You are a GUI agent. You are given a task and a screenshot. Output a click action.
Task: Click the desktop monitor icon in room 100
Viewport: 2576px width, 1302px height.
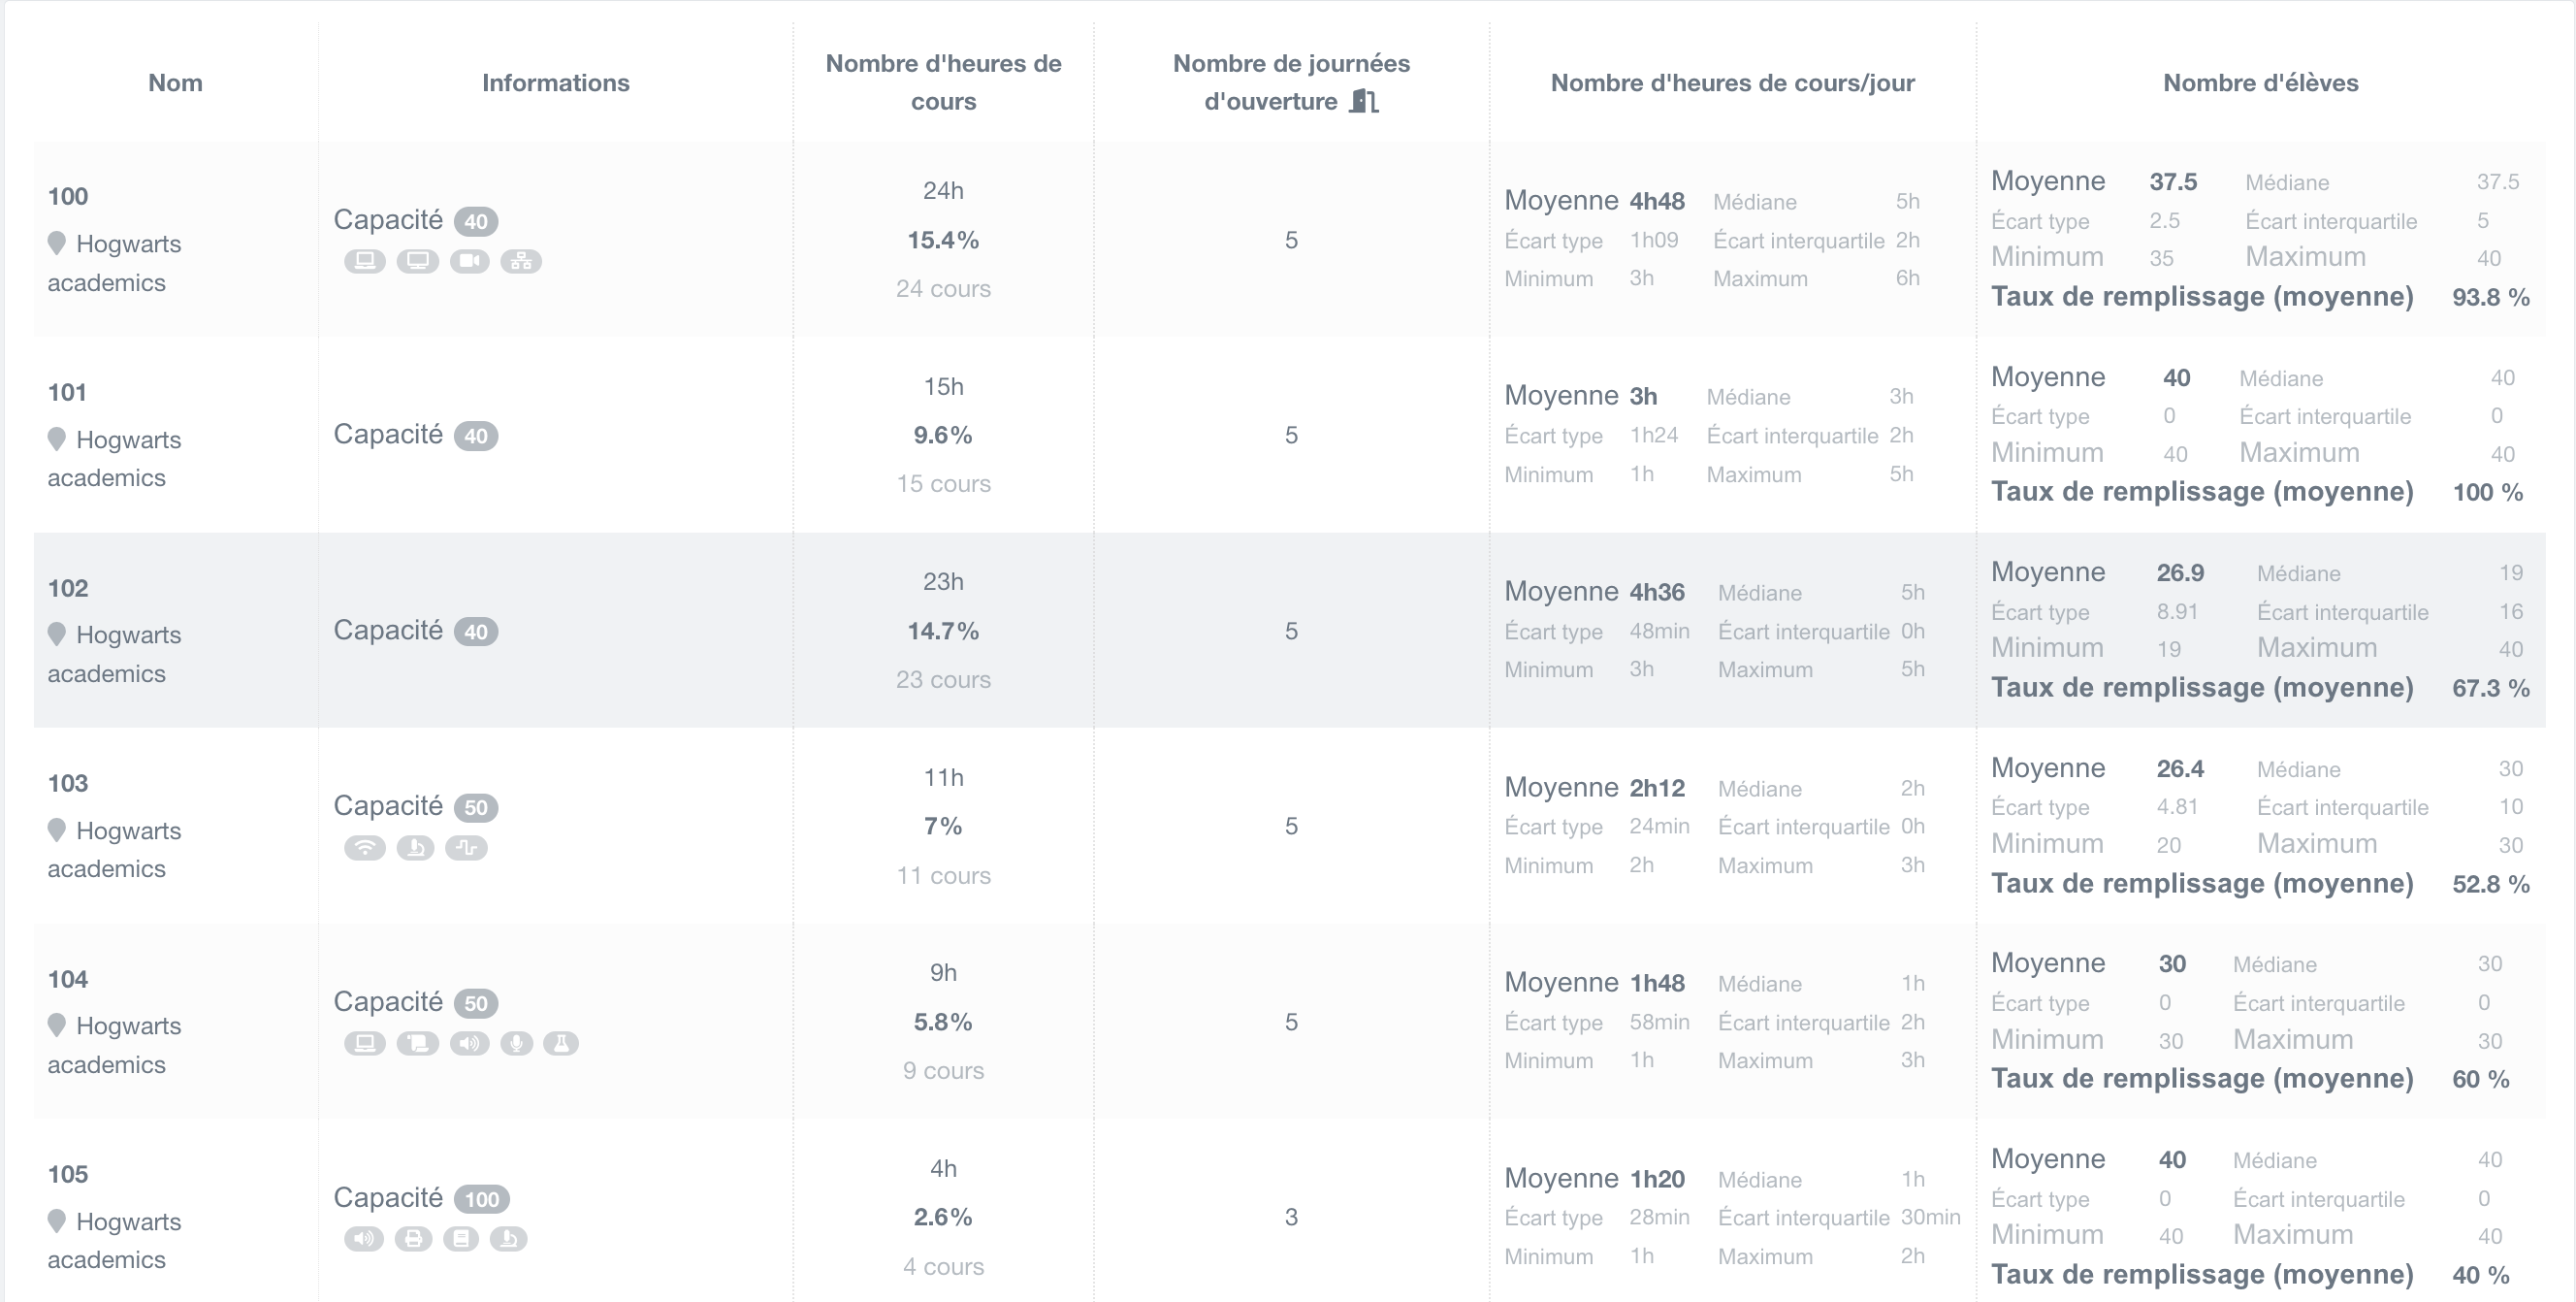pos(417,262)
